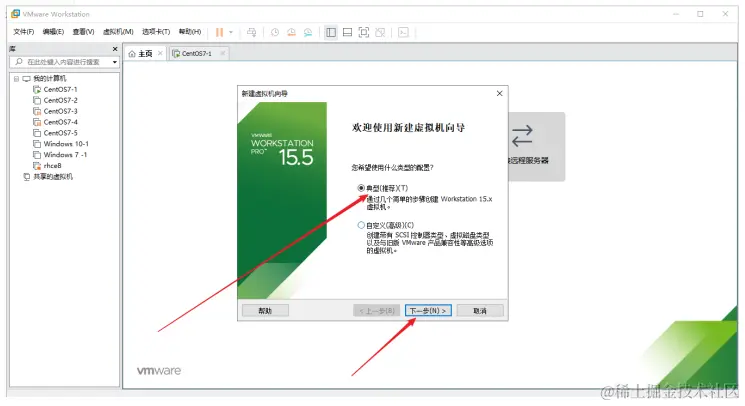Viewport: 745px width, 406px height.
Task: Open the 查看(V) menu
Action: point(83,32)
